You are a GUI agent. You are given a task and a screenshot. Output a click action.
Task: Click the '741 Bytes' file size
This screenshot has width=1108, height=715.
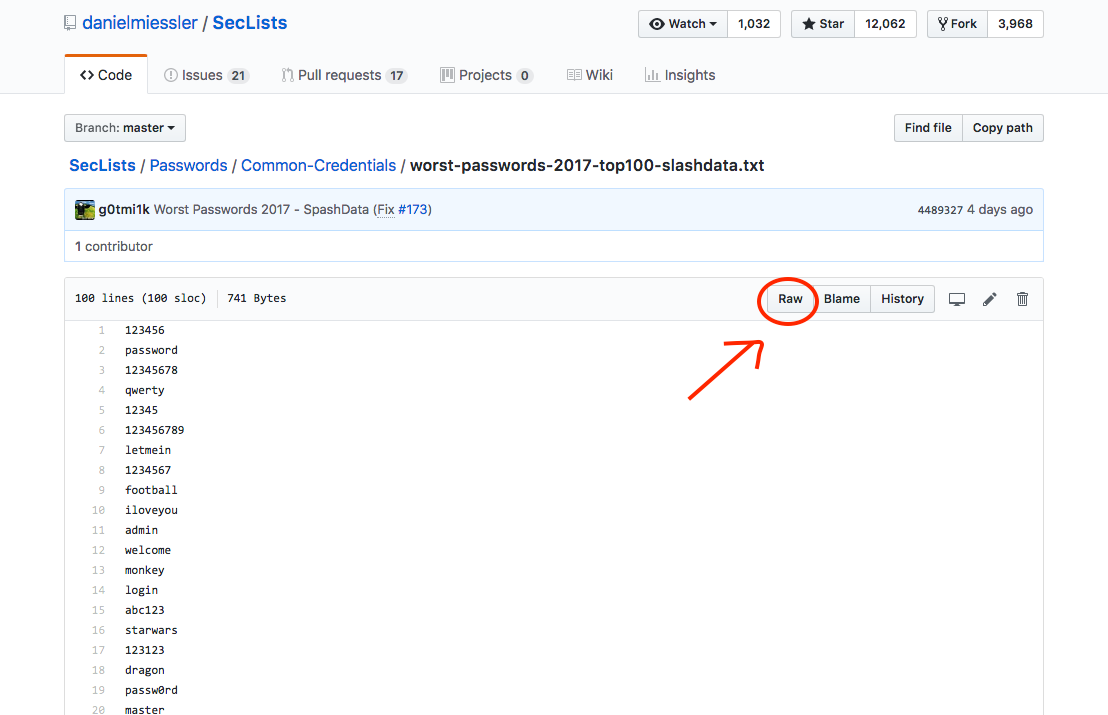click(257, 298)
